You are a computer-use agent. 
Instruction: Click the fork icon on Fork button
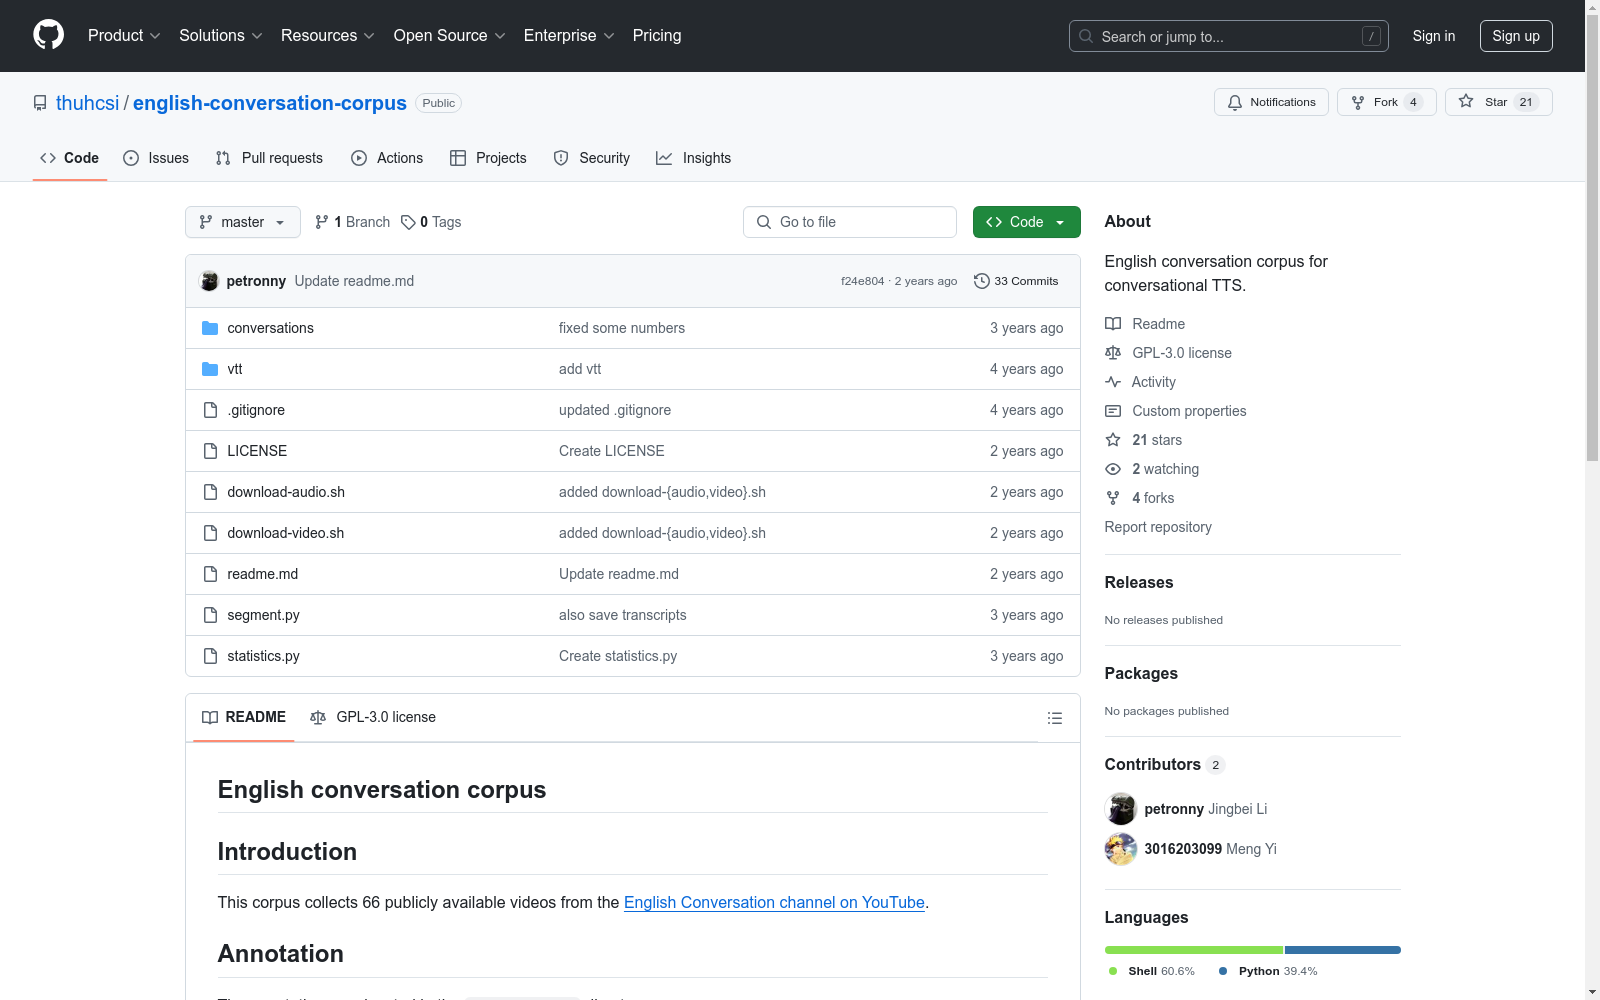[1358, 102]
